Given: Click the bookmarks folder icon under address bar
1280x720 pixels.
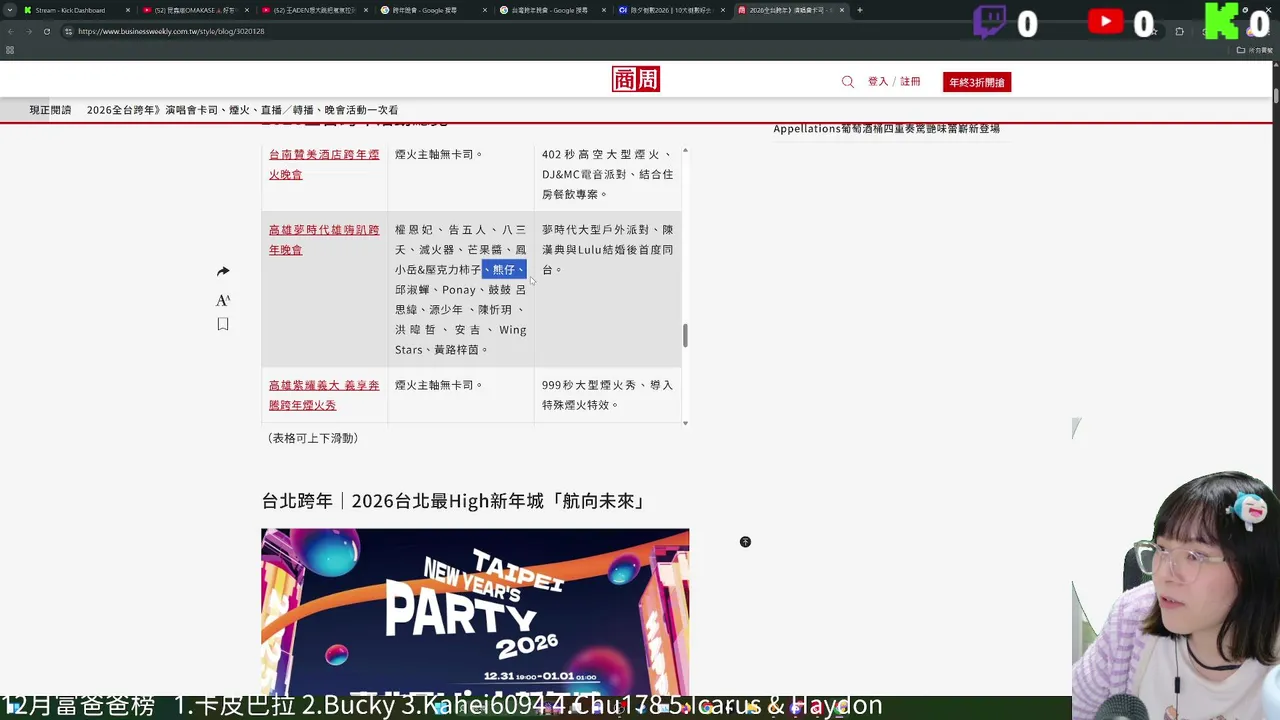Looking at the screenshot, I should 1241,50.
